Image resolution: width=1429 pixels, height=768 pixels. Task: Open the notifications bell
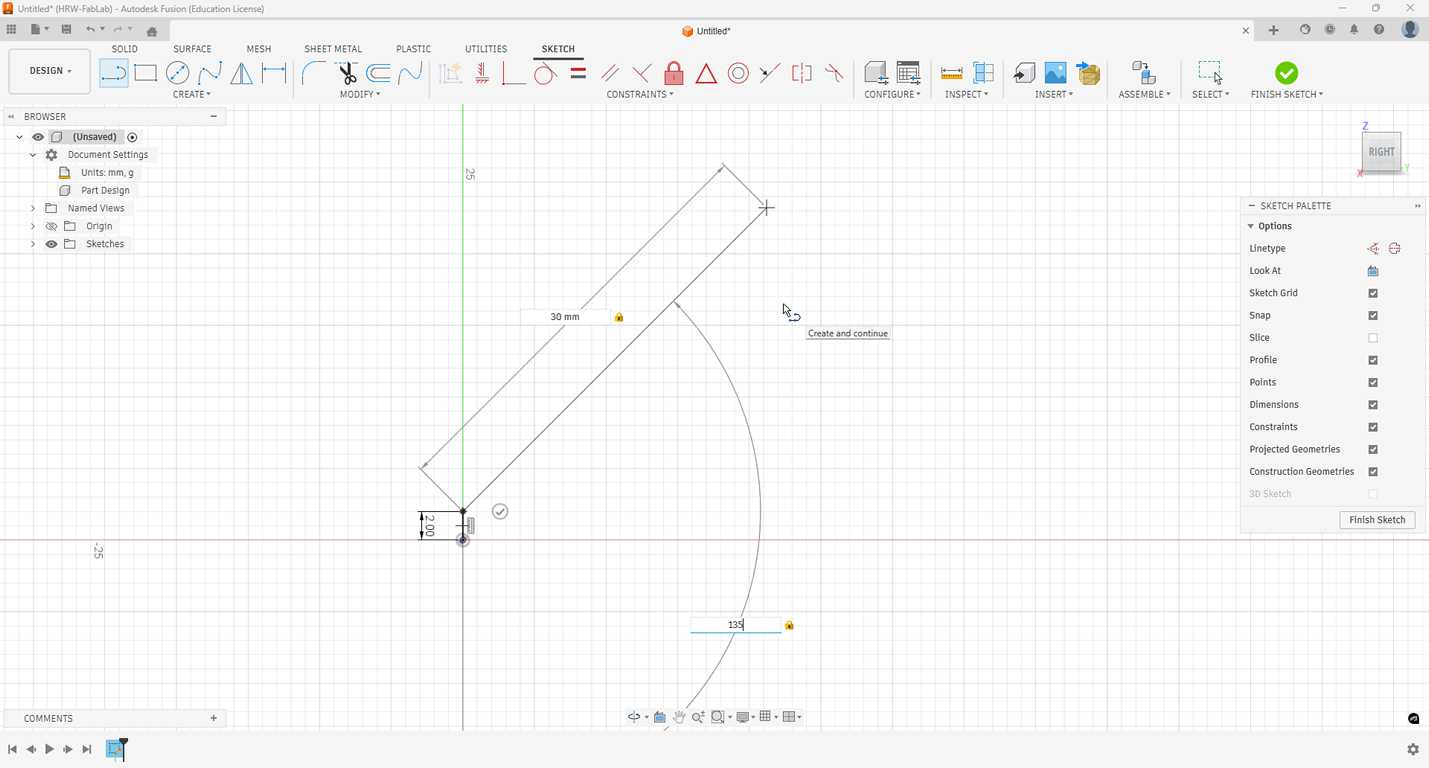[1354, 30]
